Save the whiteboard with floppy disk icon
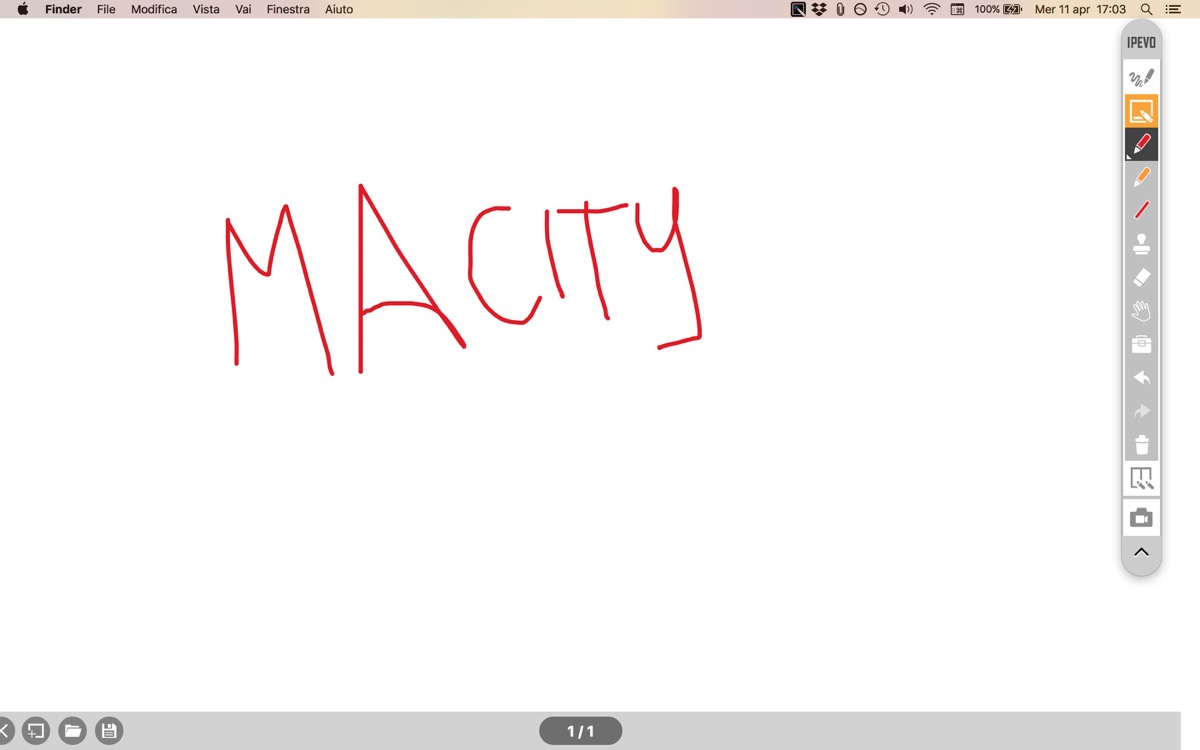 pyautogui.click(x=109, y=731)
